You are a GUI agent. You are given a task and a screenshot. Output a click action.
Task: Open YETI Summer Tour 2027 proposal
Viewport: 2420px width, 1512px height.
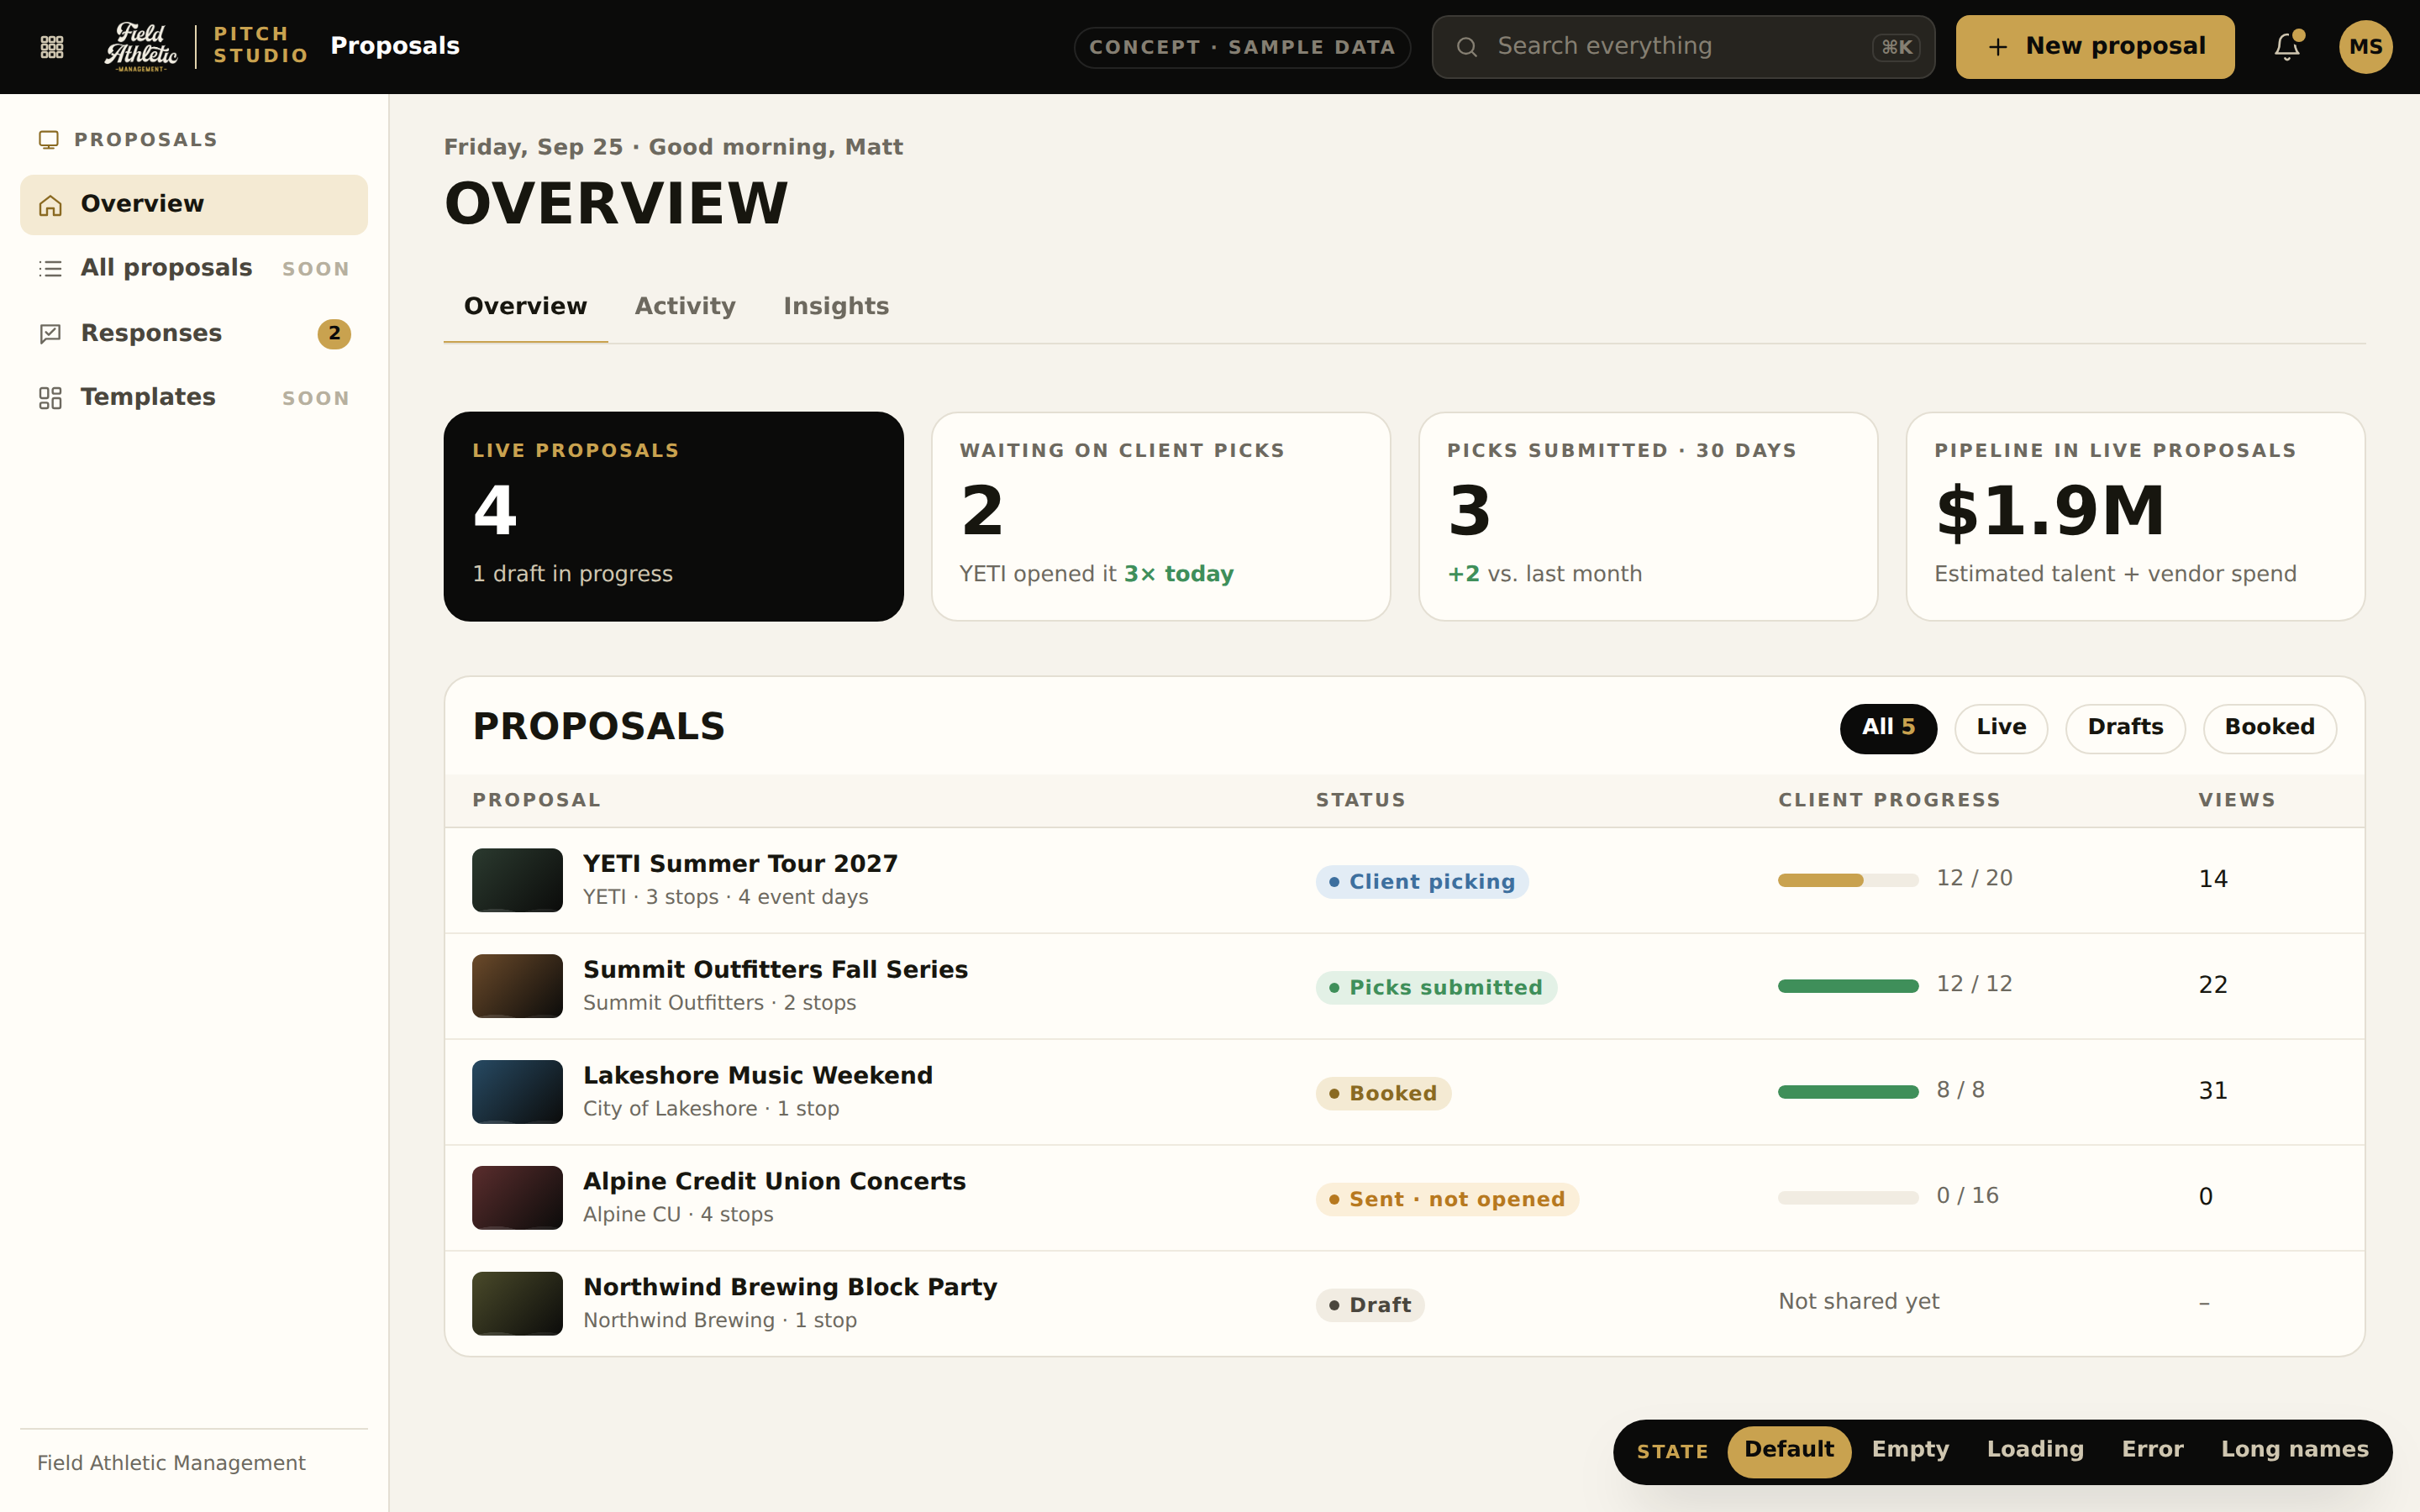pyautogui.click(x=740, y=864)
